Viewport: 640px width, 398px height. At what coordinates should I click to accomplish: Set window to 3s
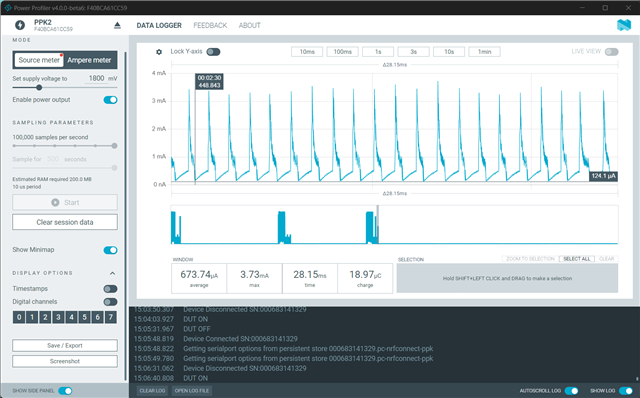[x=413, y=52]
